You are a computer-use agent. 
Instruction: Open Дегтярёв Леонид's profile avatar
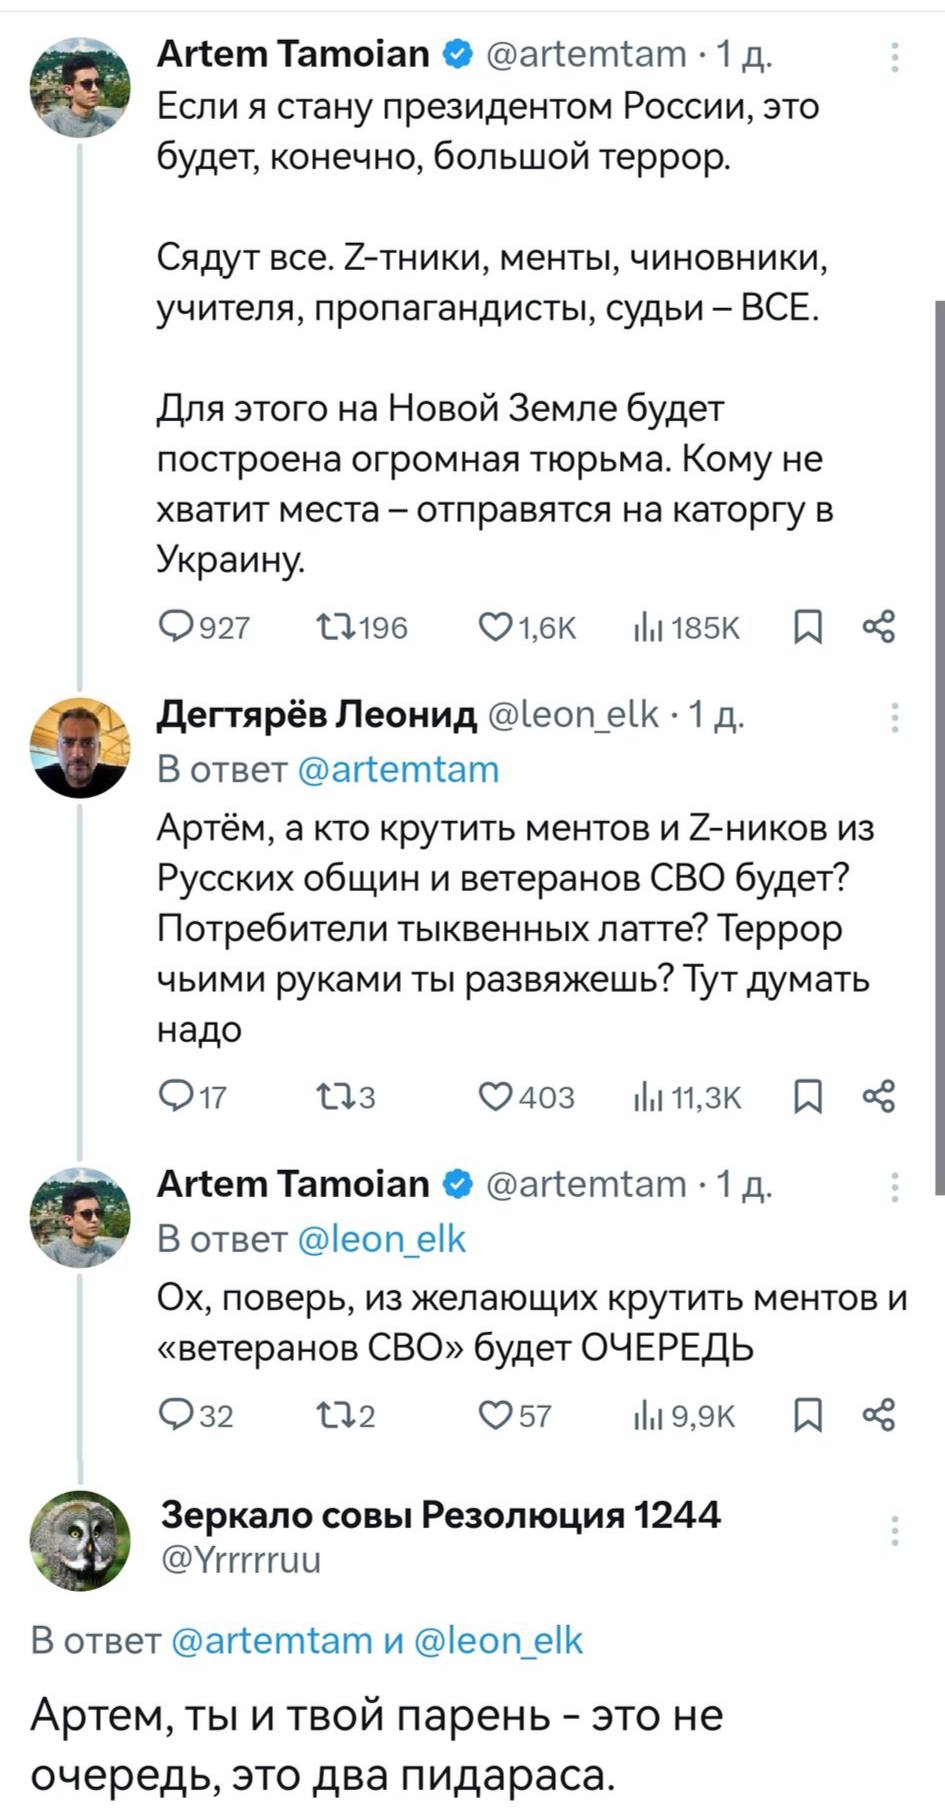tap(80, 747)
